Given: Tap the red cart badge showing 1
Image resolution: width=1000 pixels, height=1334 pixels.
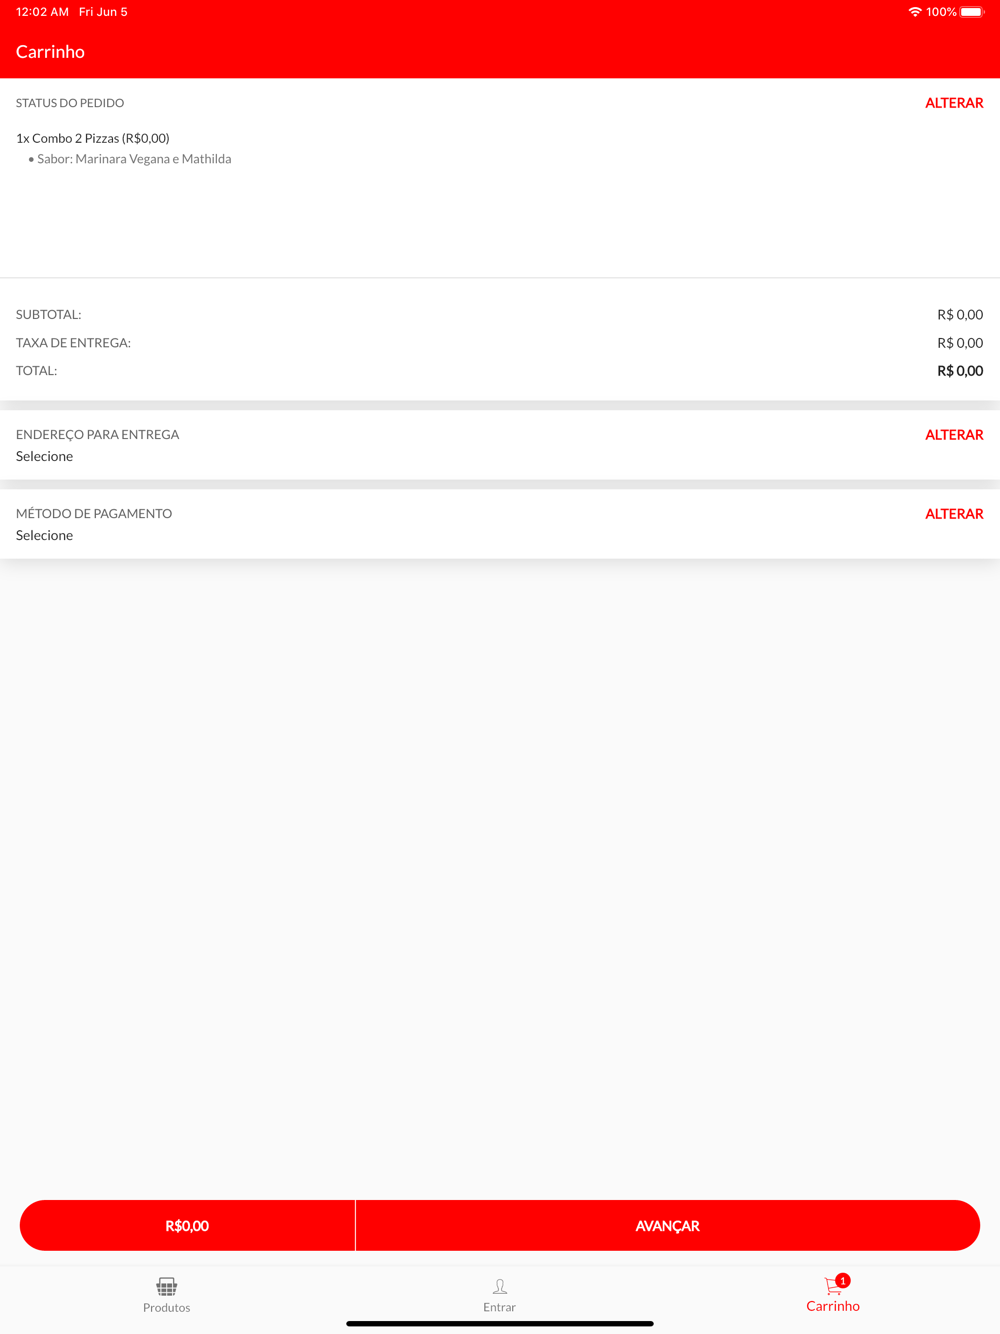Looking at the screenshot, I should pos(843,1280).
